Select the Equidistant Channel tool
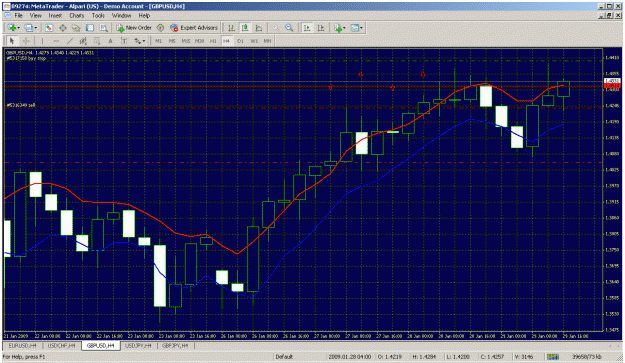The width and height of the screenshot is (625, 363). [x=83, y=41]
